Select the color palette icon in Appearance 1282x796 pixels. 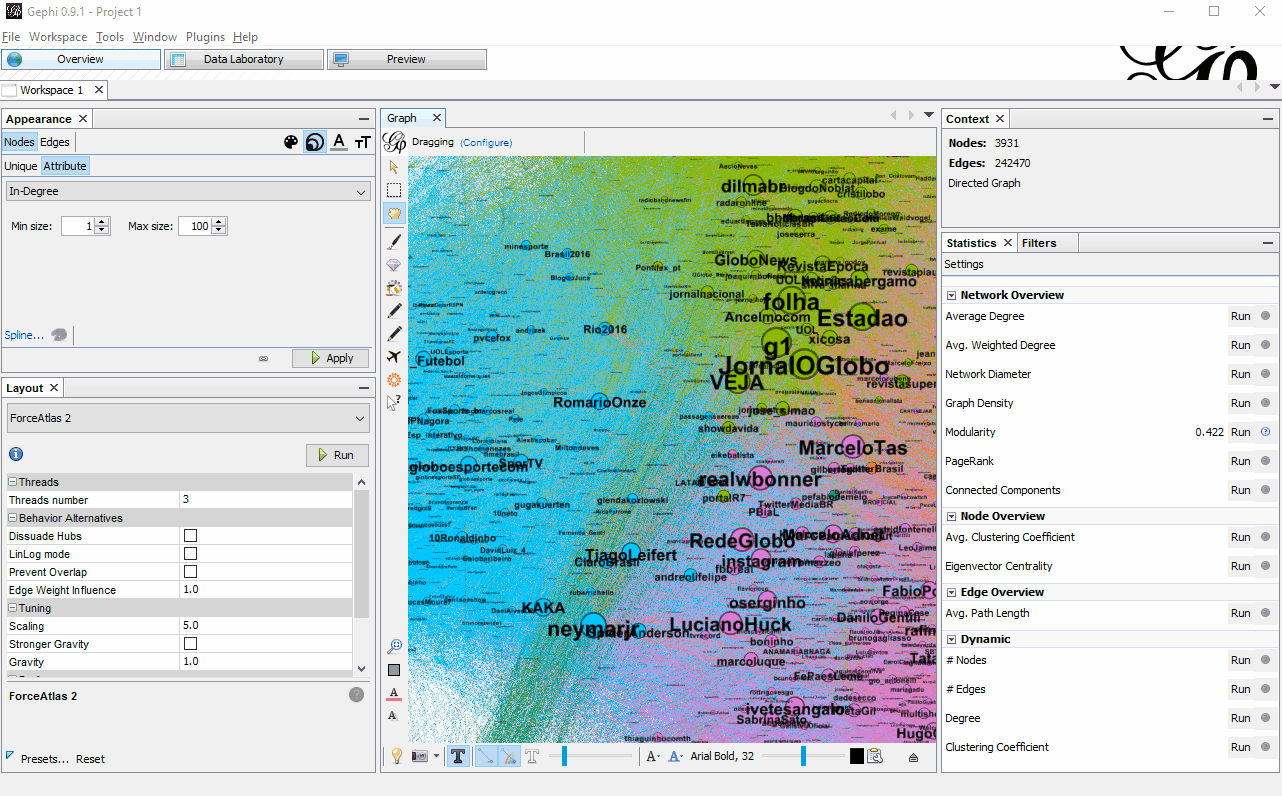(291, 142)
